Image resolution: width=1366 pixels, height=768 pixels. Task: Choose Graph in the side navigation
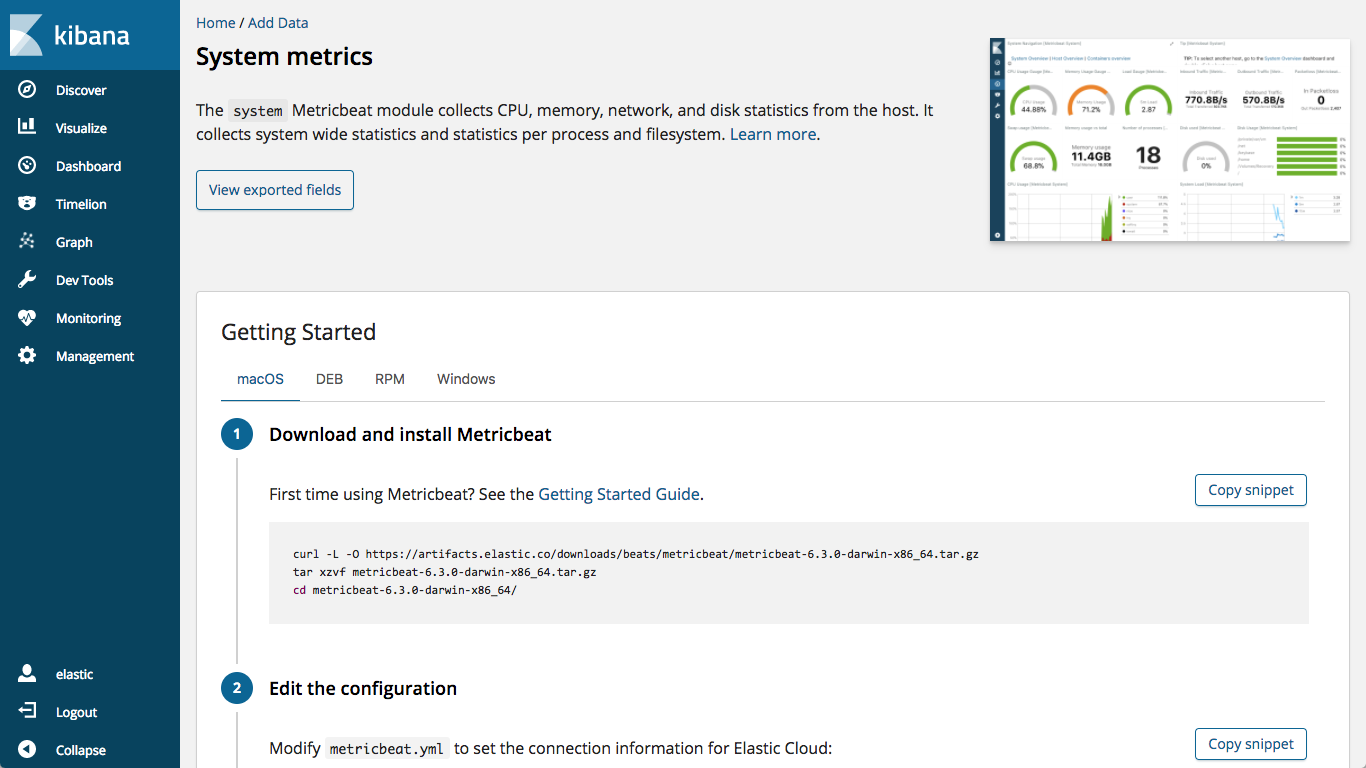click(74, 242)
